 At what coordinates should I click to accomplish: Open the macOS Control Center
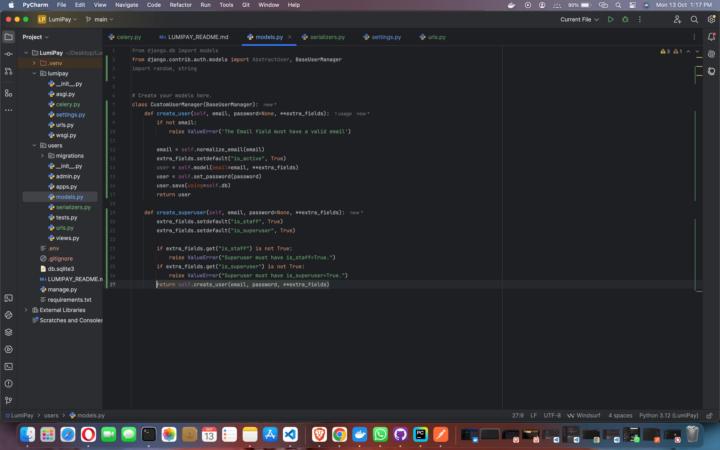pyautogui.click(x=632, y=5)
